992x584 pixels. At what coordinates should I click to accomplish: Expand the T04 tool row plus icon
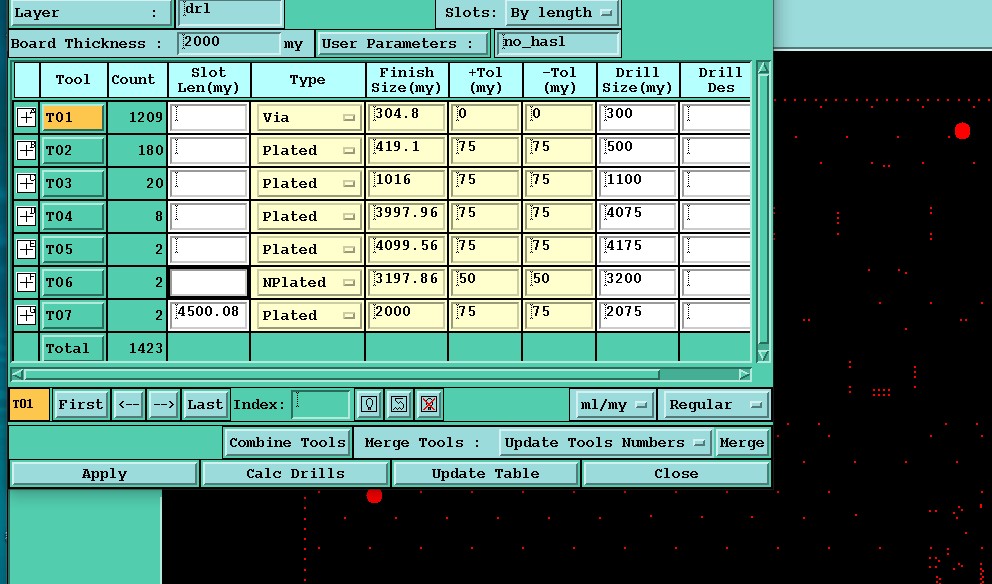[27, 216]
